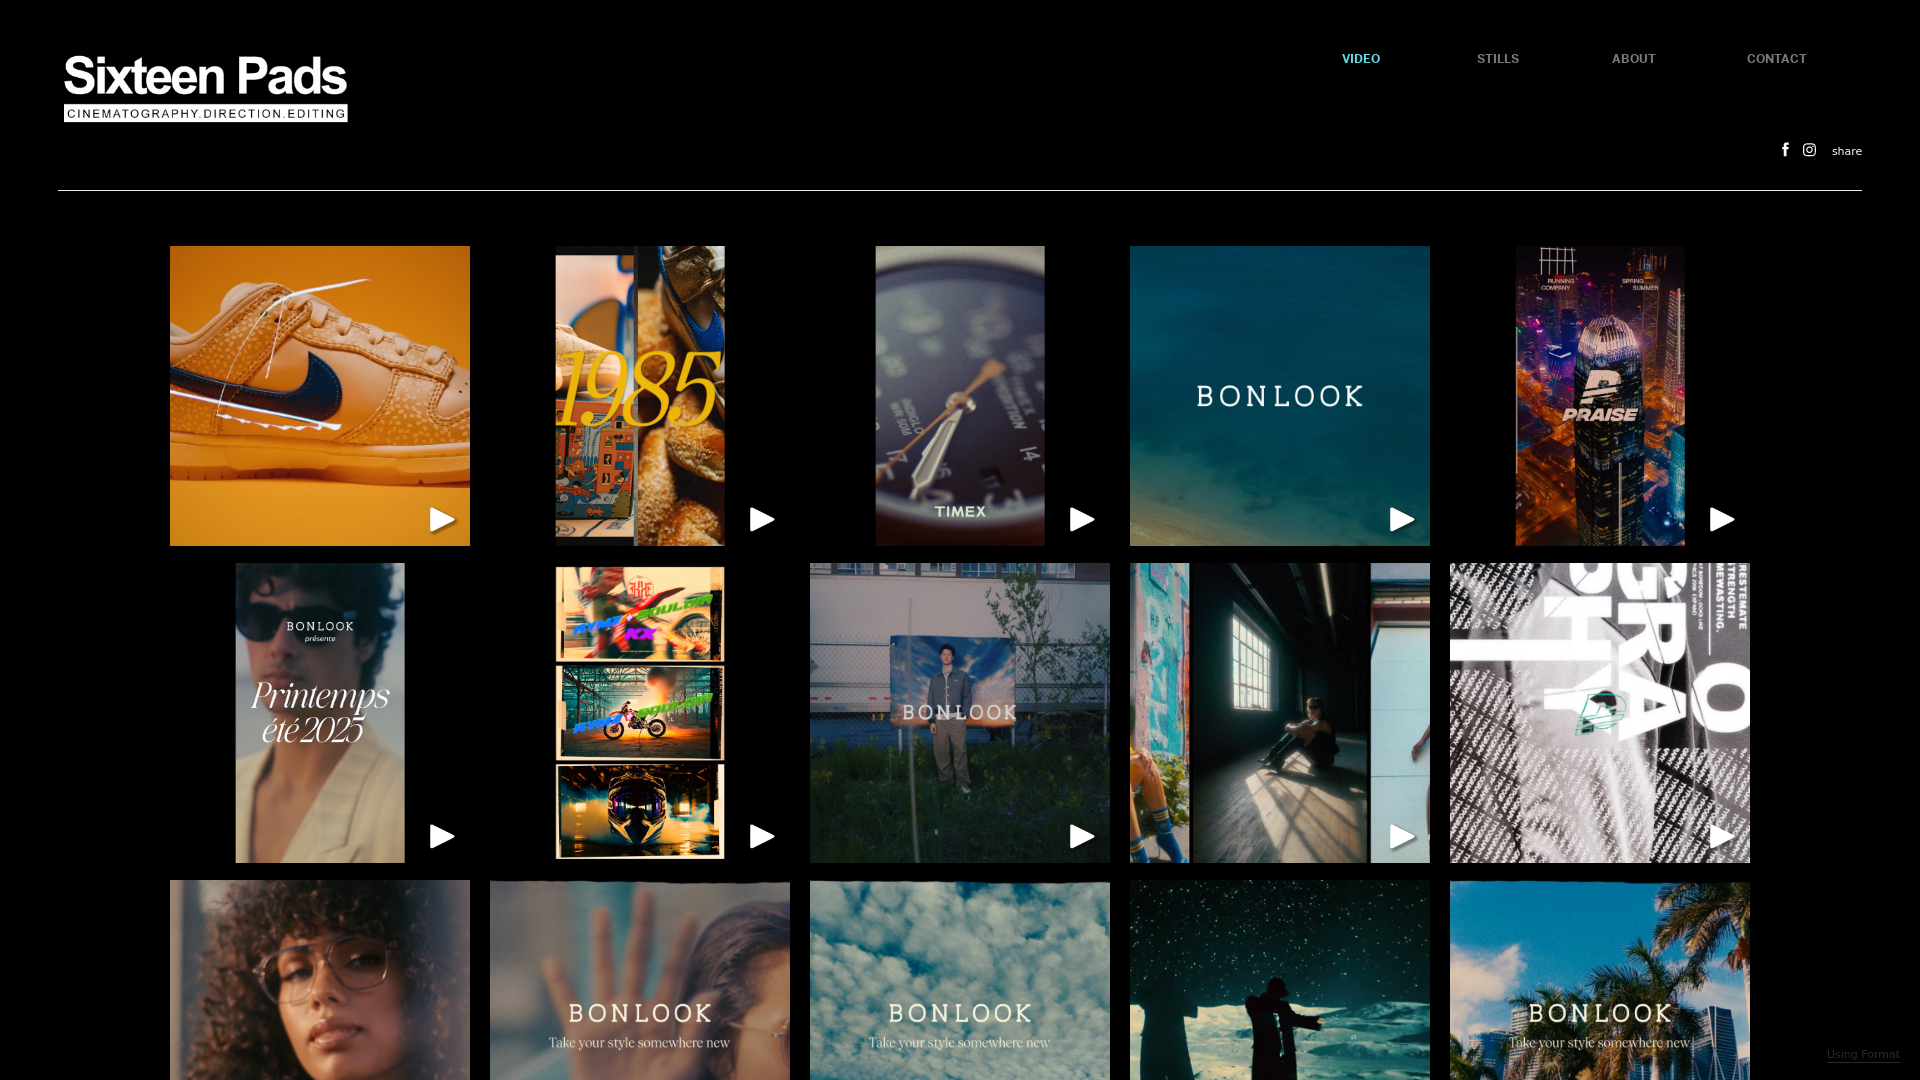Open the STILLS menu item
Screen dimensions: 1920x1080
point(1497,59)
